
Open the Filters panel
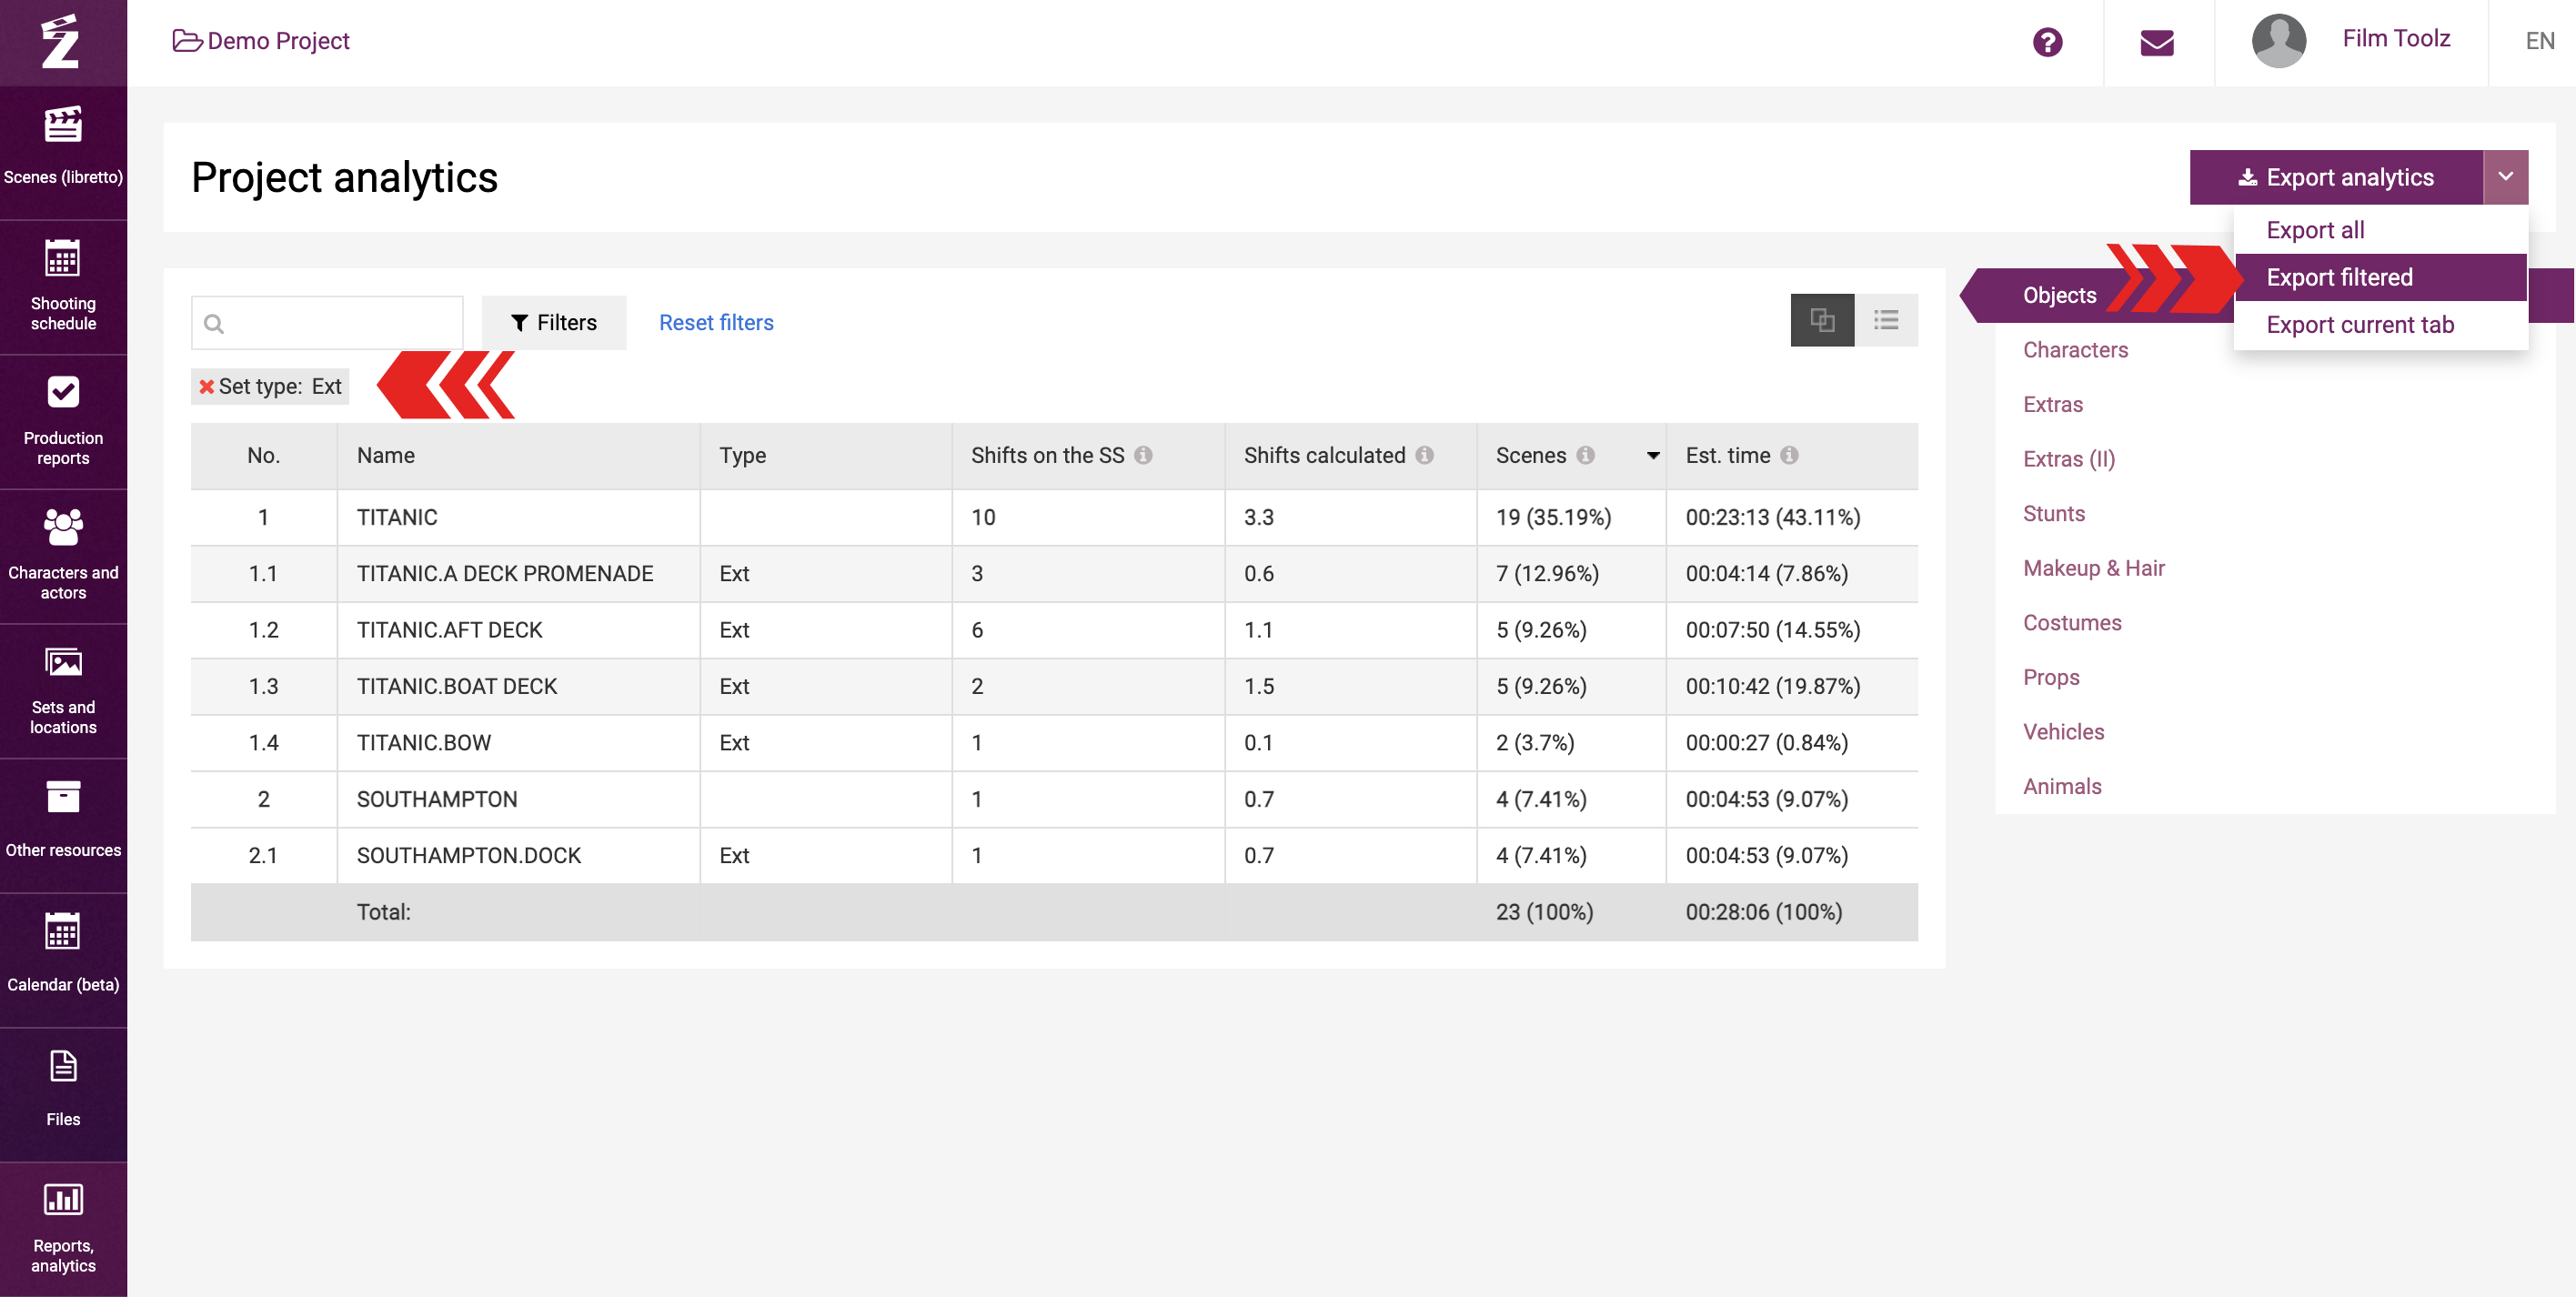(554, 322)
